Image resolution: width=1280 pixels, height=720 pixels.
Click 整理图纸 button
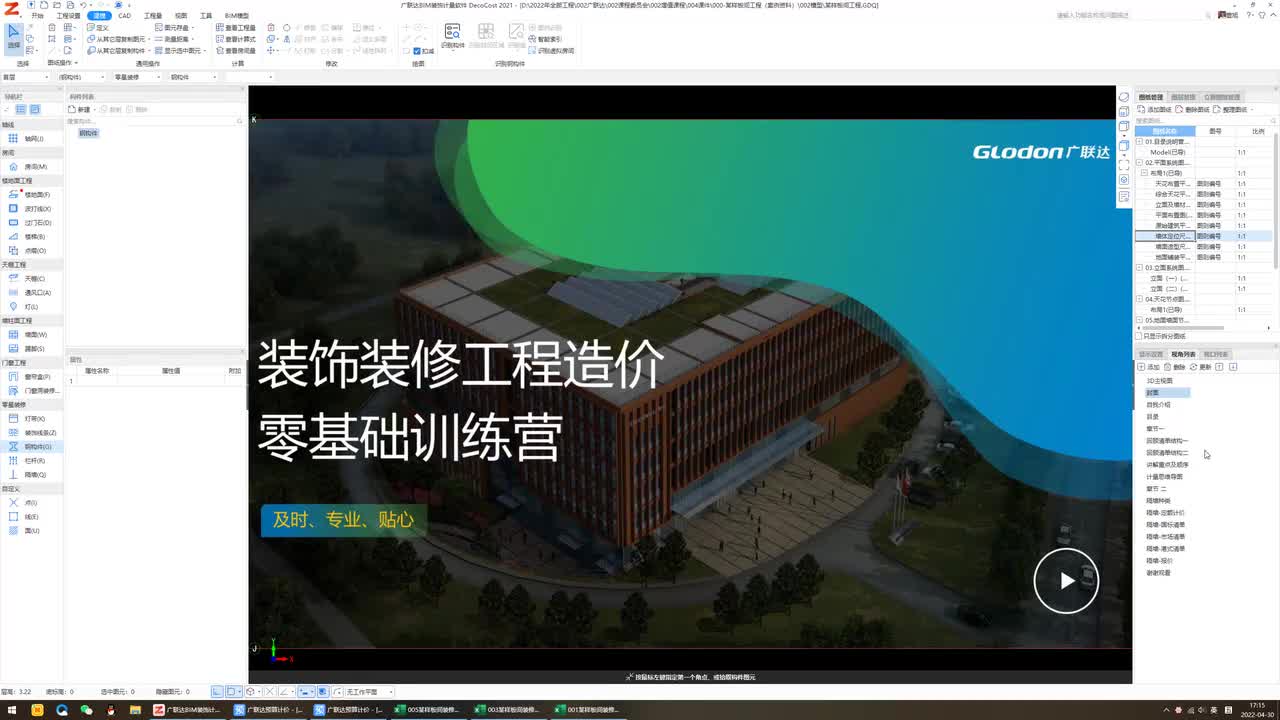1231,109
